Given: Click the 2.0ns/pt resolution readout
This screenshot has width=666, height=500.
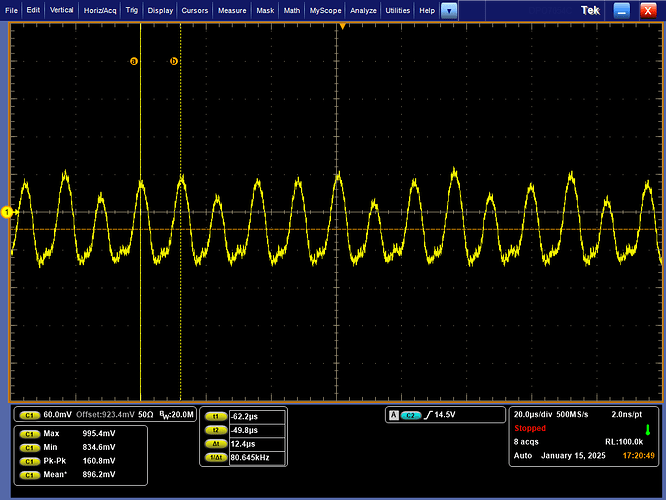Looking at the screenshot, I should tap(627, 415).
